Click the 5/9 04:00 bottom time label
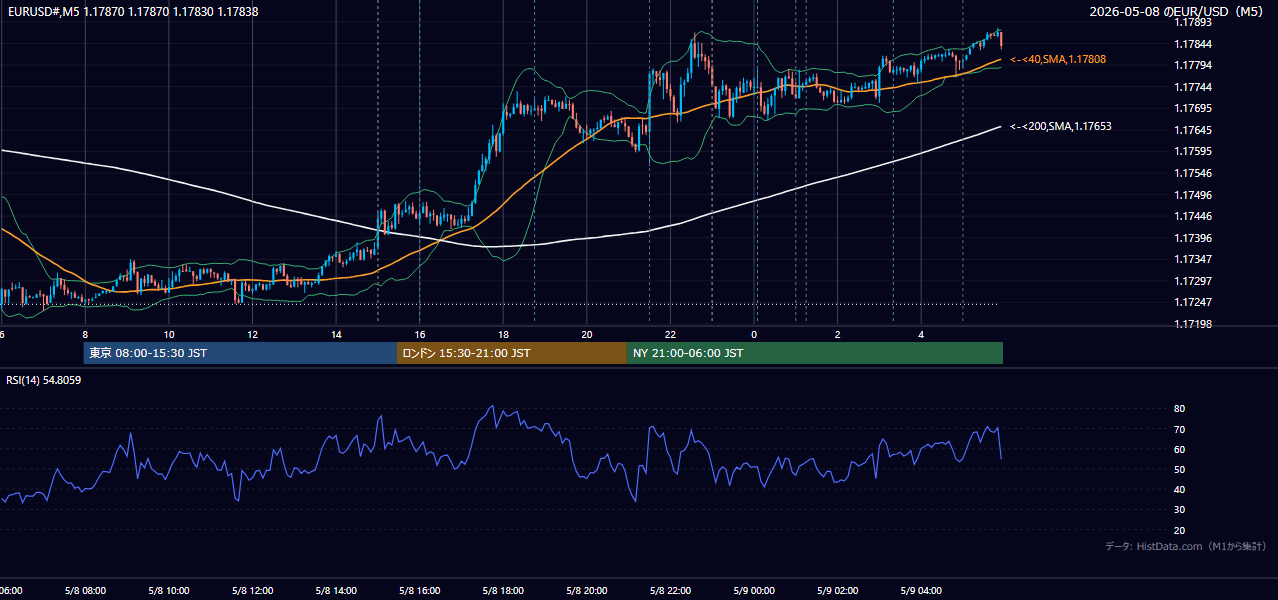 [x=921, y=590]
